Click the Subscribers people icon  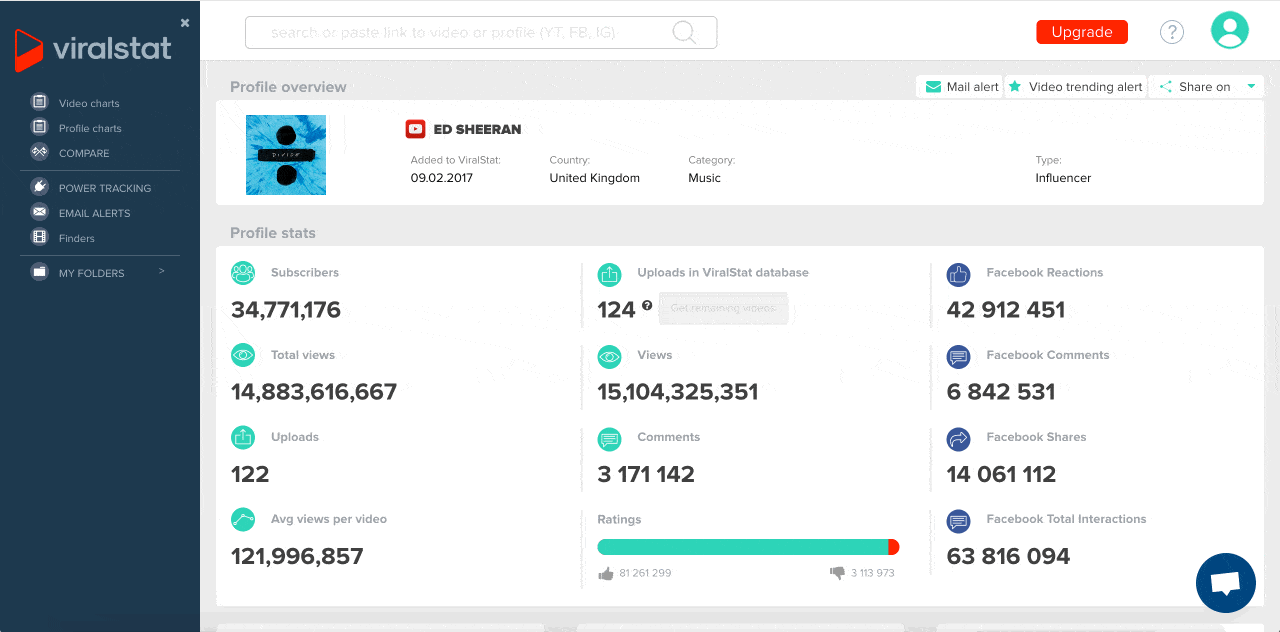(x=243, y=273)
